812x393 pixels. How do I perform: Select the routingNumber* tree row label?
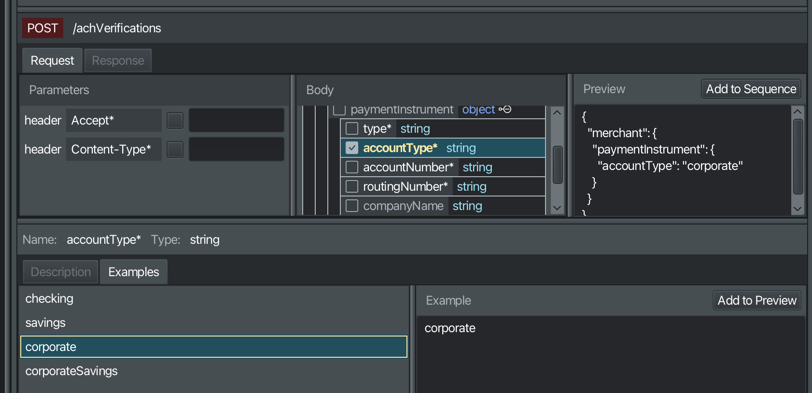405,186
